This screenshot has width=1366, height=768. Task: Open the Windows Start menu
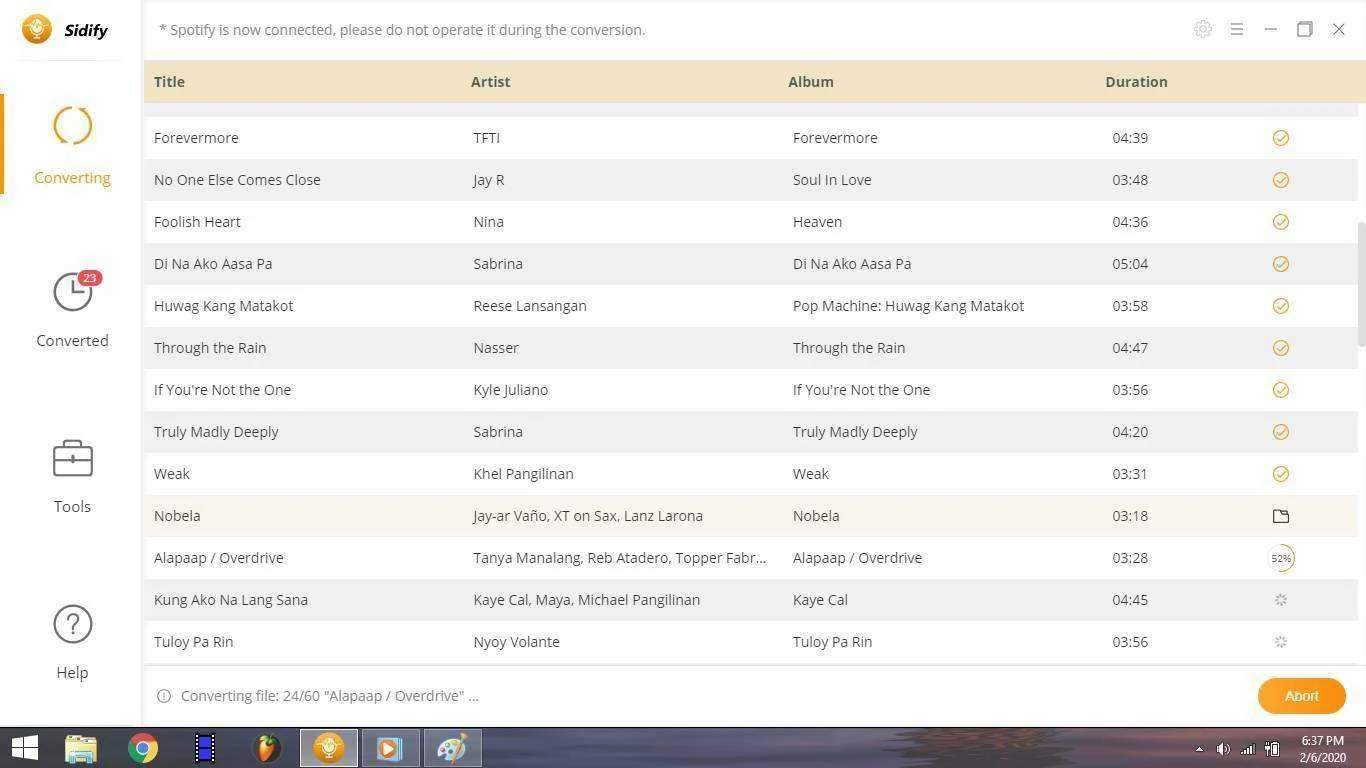25,748
